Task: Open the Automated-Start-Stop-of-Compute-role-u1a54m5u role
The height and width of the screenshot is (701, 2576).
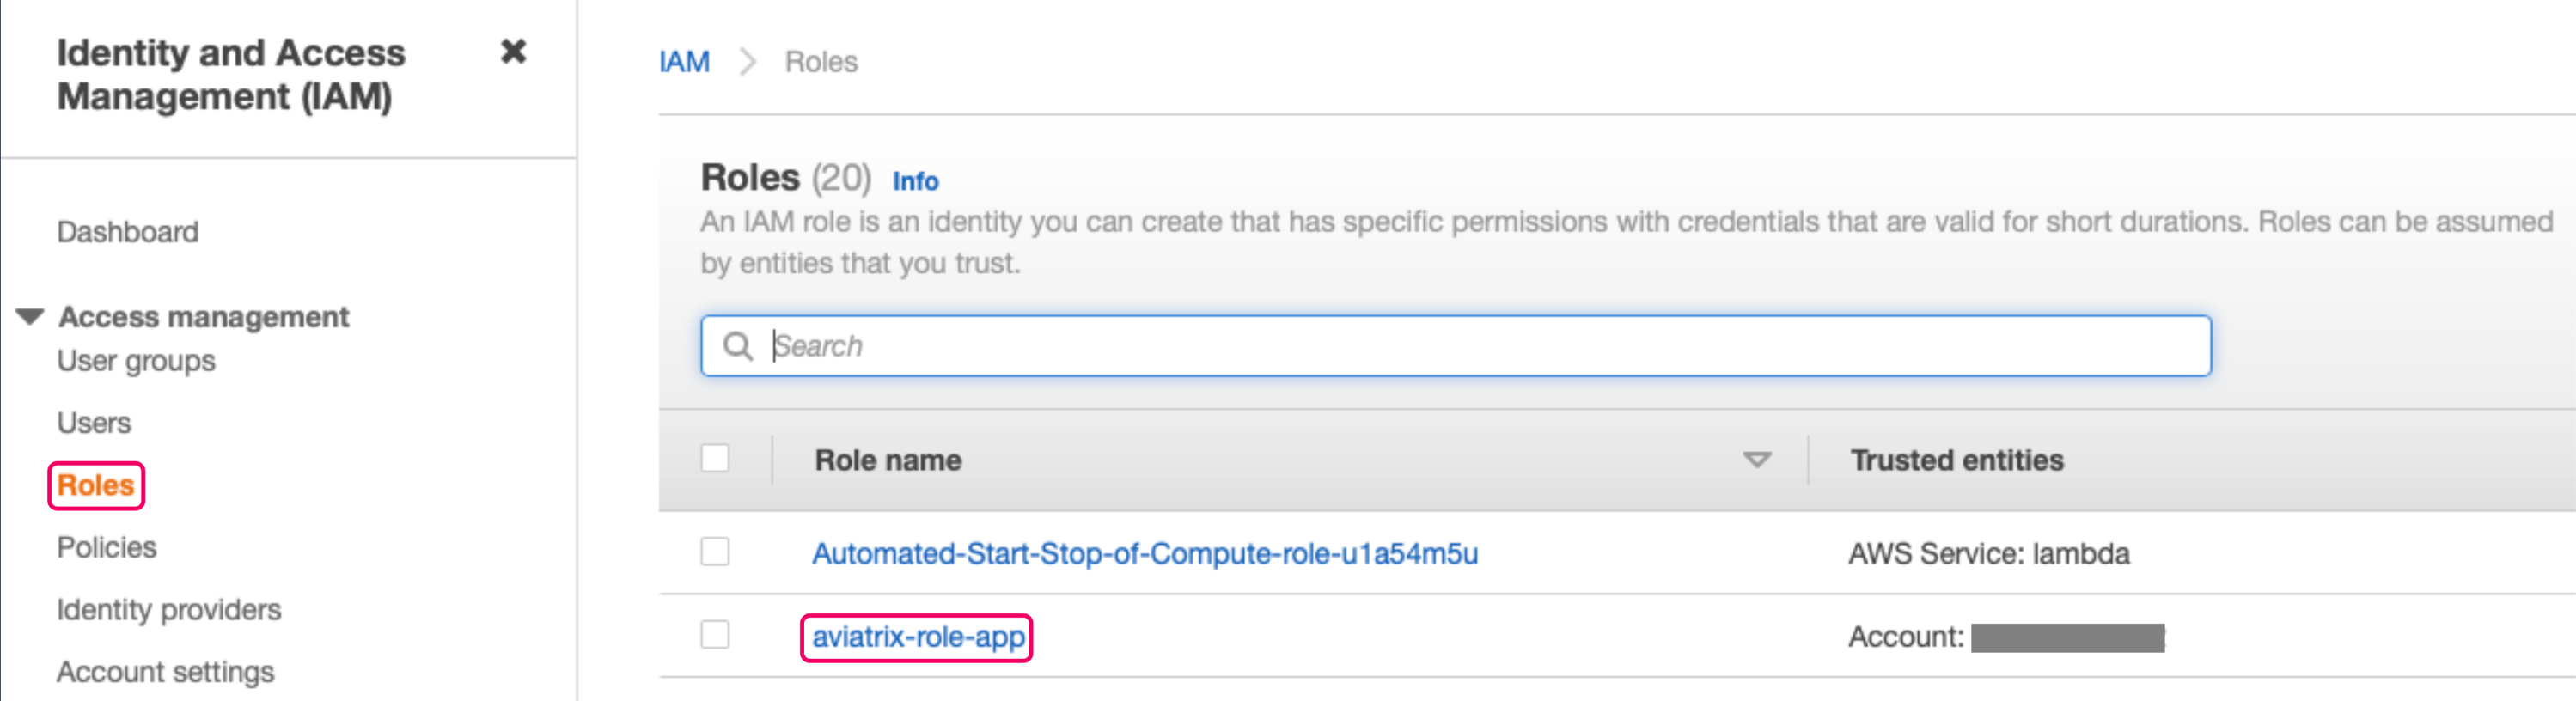Action: pyautogui.click(x=1146, y=553)
